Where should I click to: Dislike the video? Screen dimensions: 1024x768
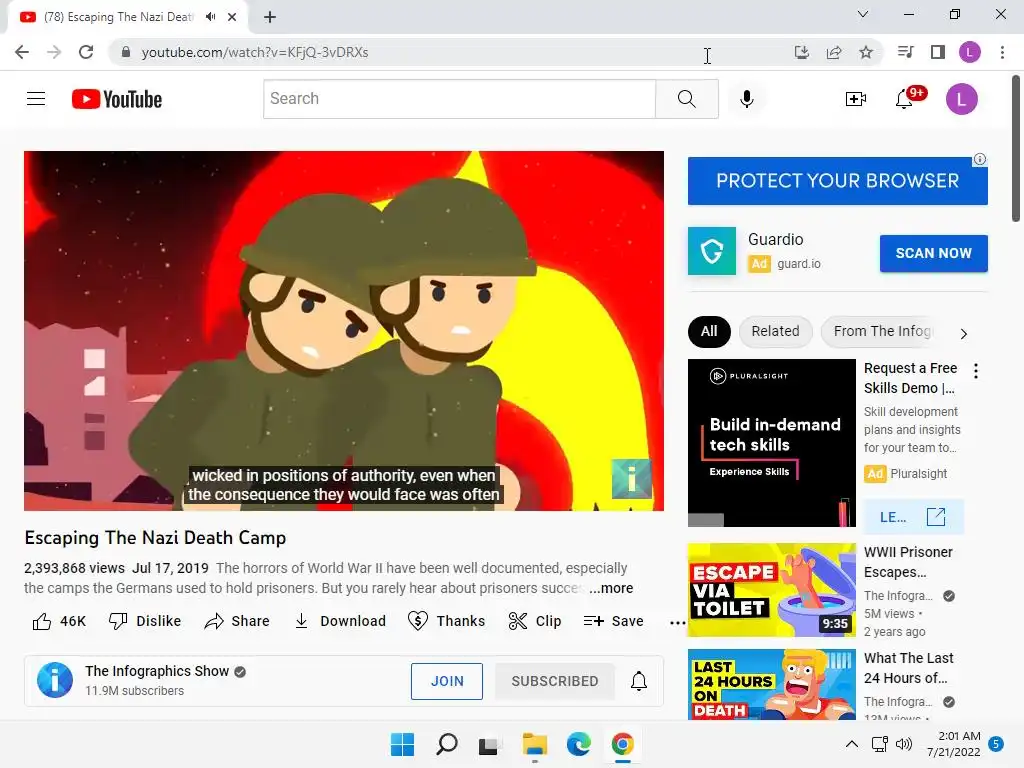145,621
